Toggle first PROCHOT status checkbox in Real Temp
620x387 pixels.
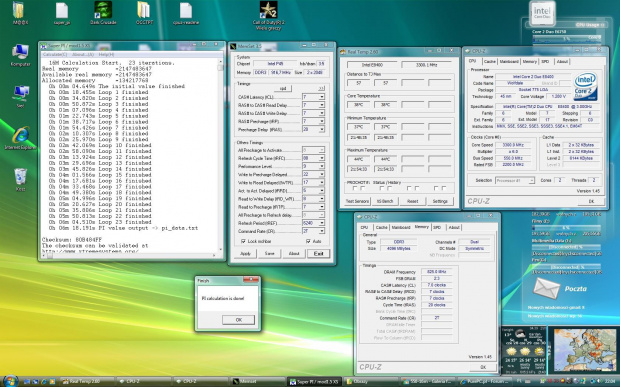click(355, 189)
